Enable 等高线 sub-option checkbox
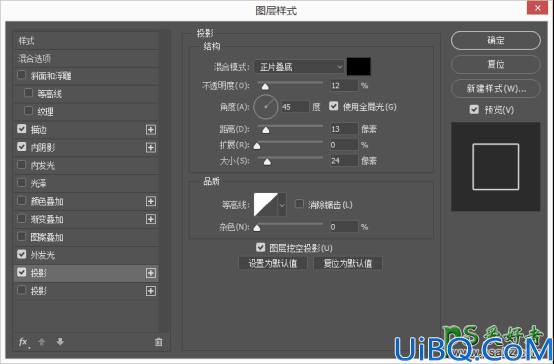This screenshot has height=364, width=554. click(28, 93)
